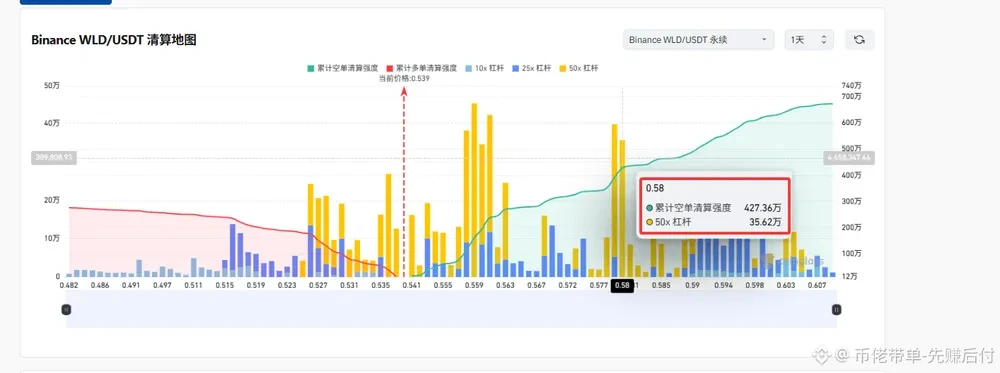Screen dimensions: 1000x373
Task: Toggle 累计多单清算强度 legend series
Action: (421, 68)
